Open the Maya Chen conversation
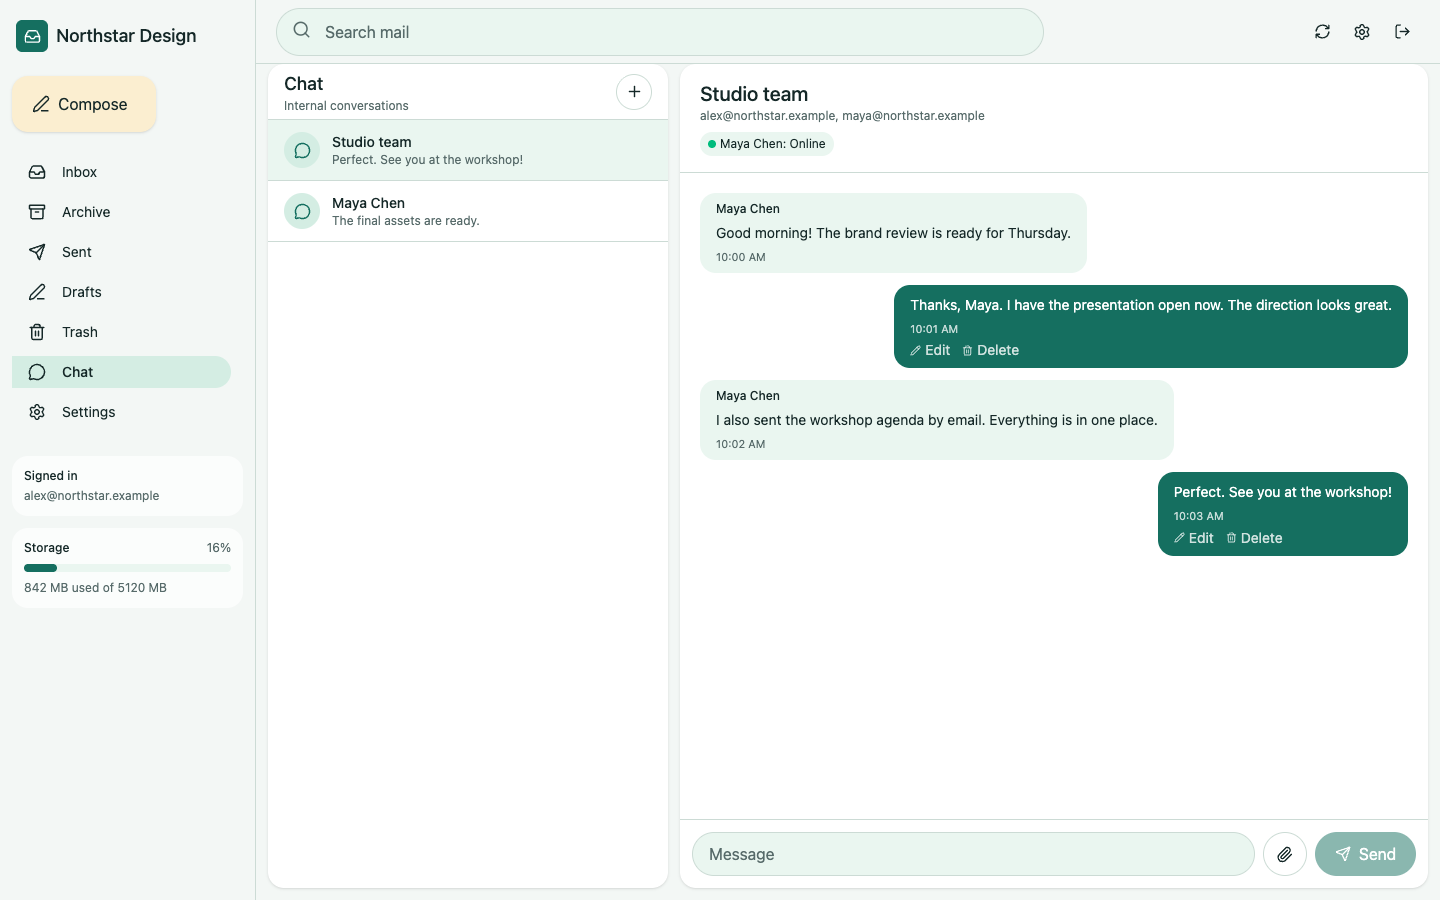 468,211
